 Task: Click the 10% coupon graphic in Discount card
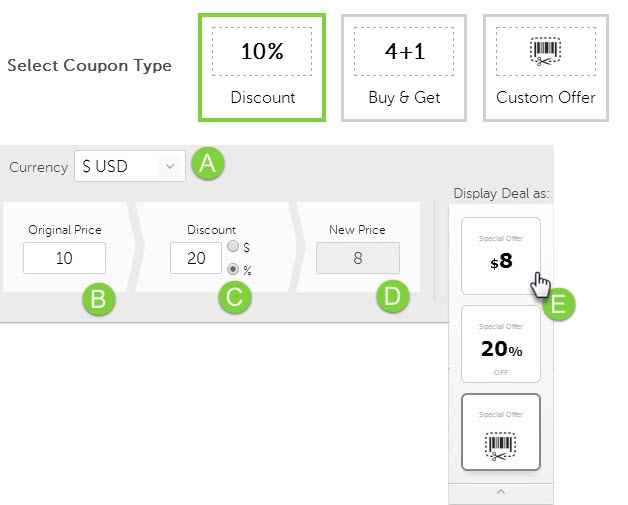(261, 52)
